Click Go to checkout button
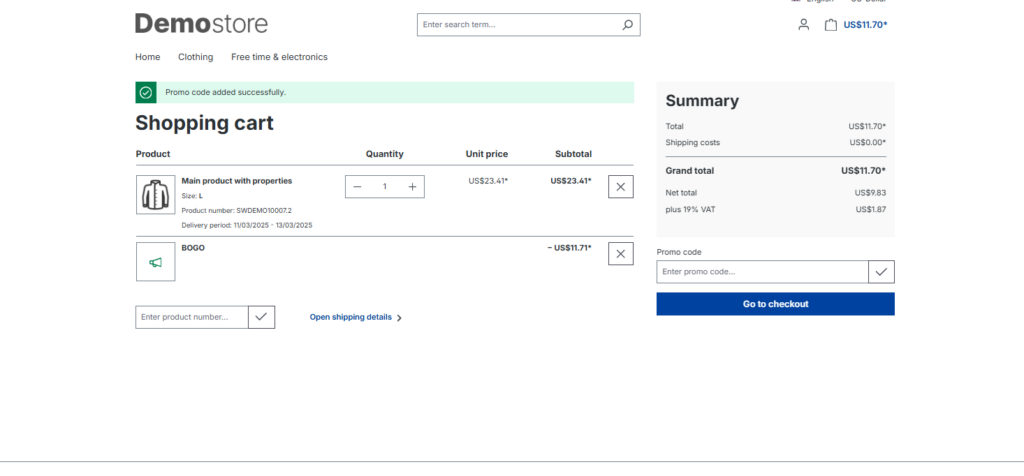 (775, 304)
